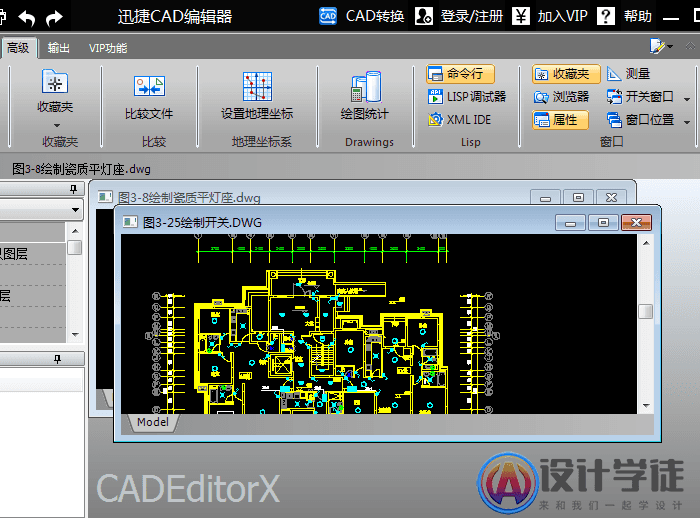Minimize the 图3-8绘制瓷质平灯座.dwg child window

[x=545, y=198]
